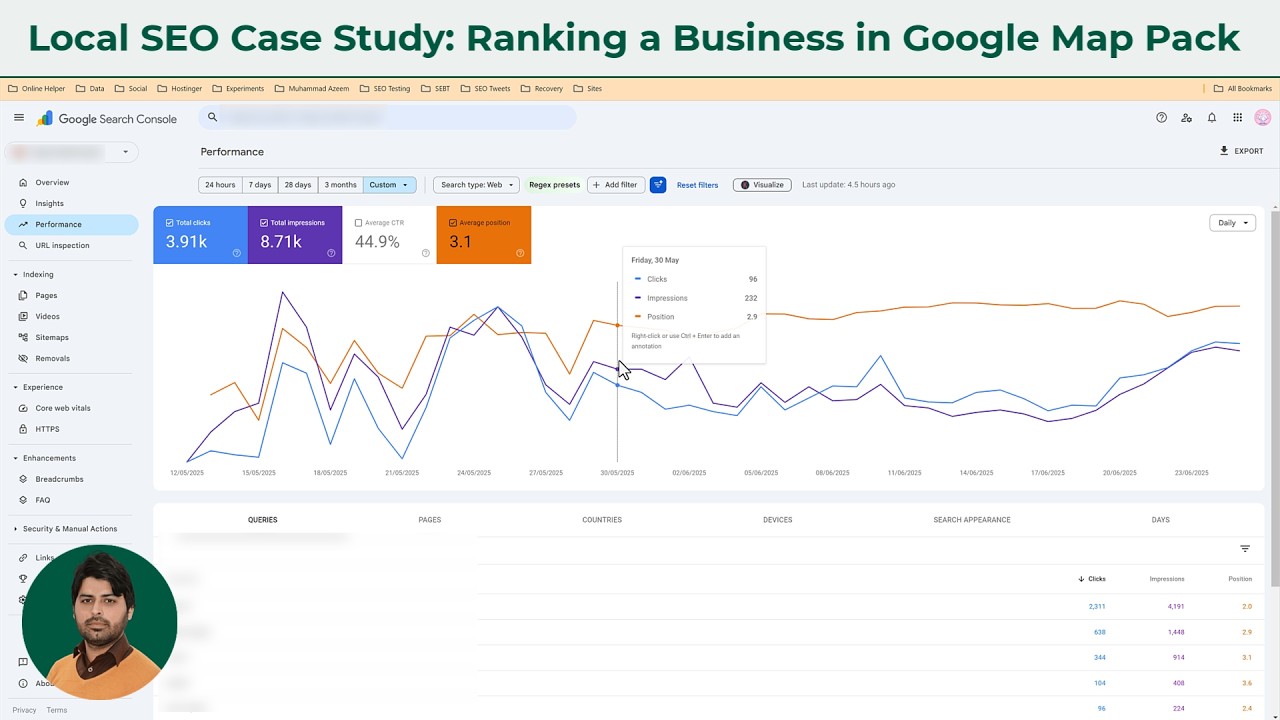Collapse the Enhancements section
Screen dimensions: 1280x720
[15, 458]
